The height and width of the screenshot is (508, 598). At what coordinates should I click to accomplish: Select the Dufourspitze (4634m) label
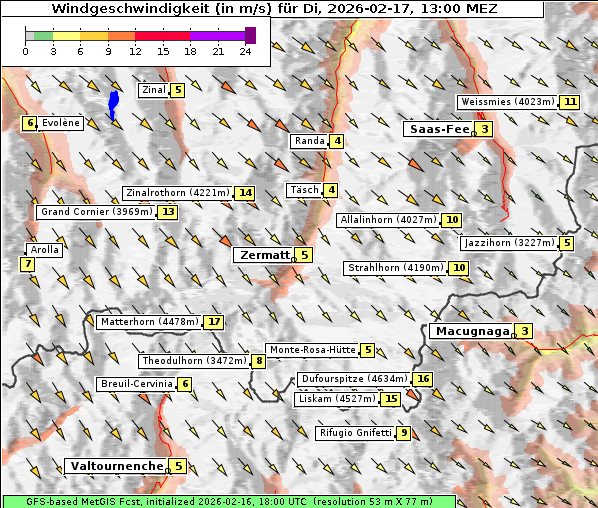[x=354, y=379]
